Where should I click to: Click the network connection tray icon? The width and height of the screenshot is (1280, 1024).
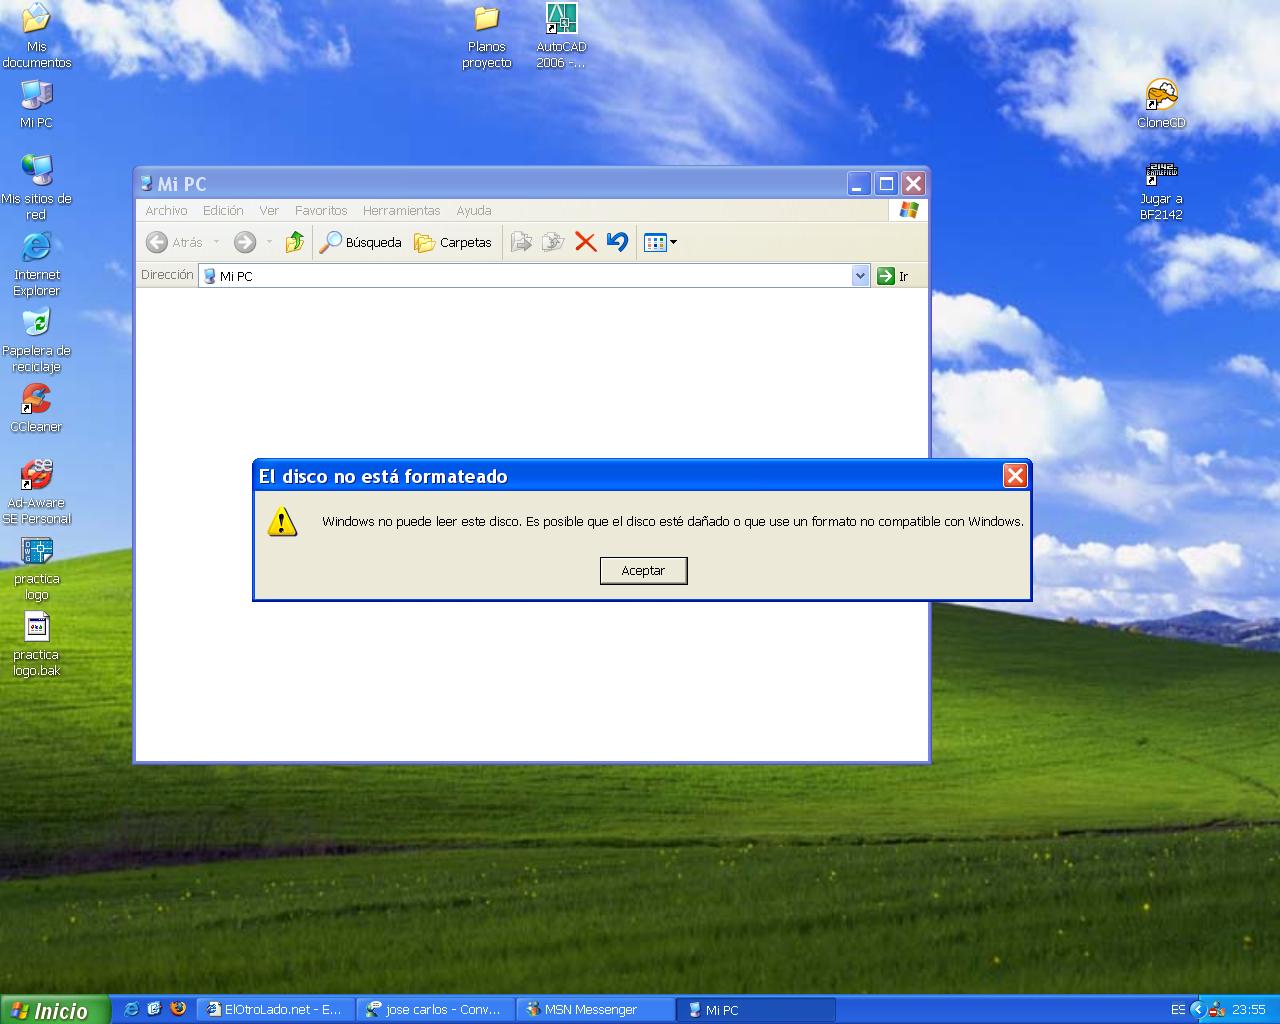(1217, 1010)
